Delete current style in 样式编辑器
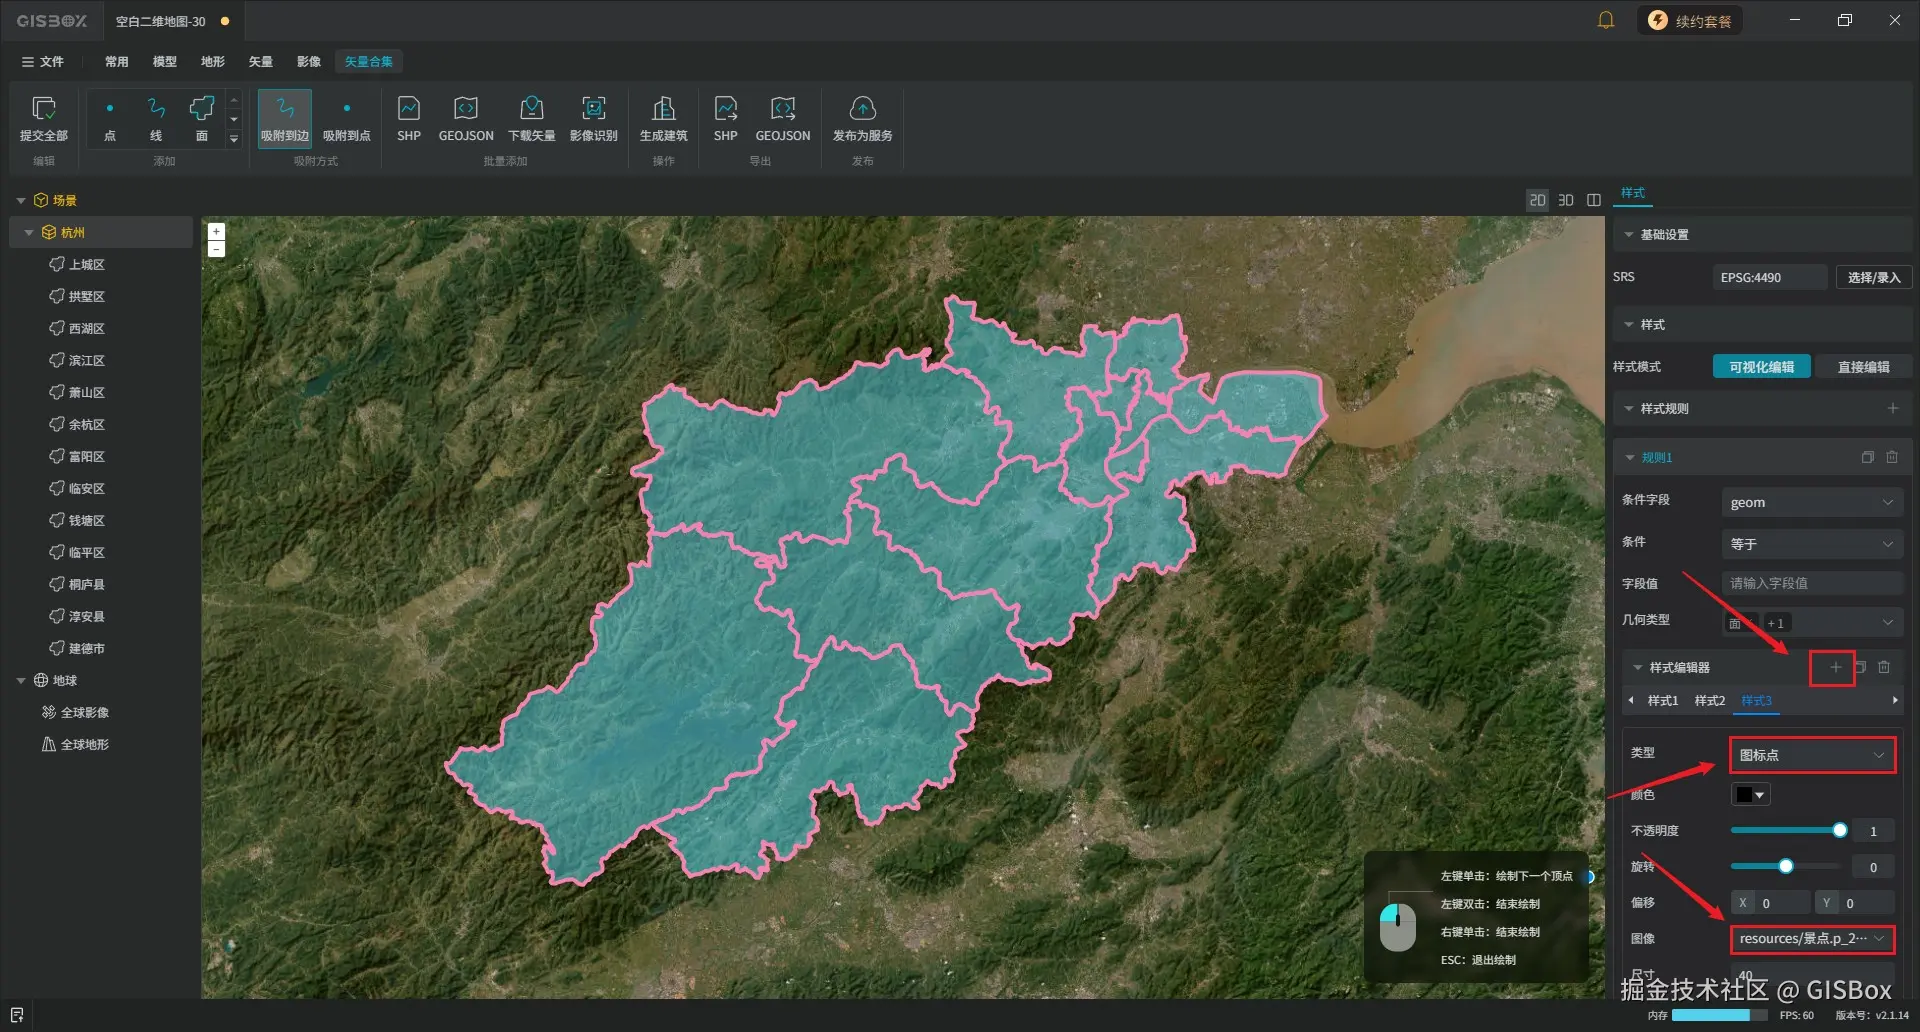 [x=1884, y=667]
